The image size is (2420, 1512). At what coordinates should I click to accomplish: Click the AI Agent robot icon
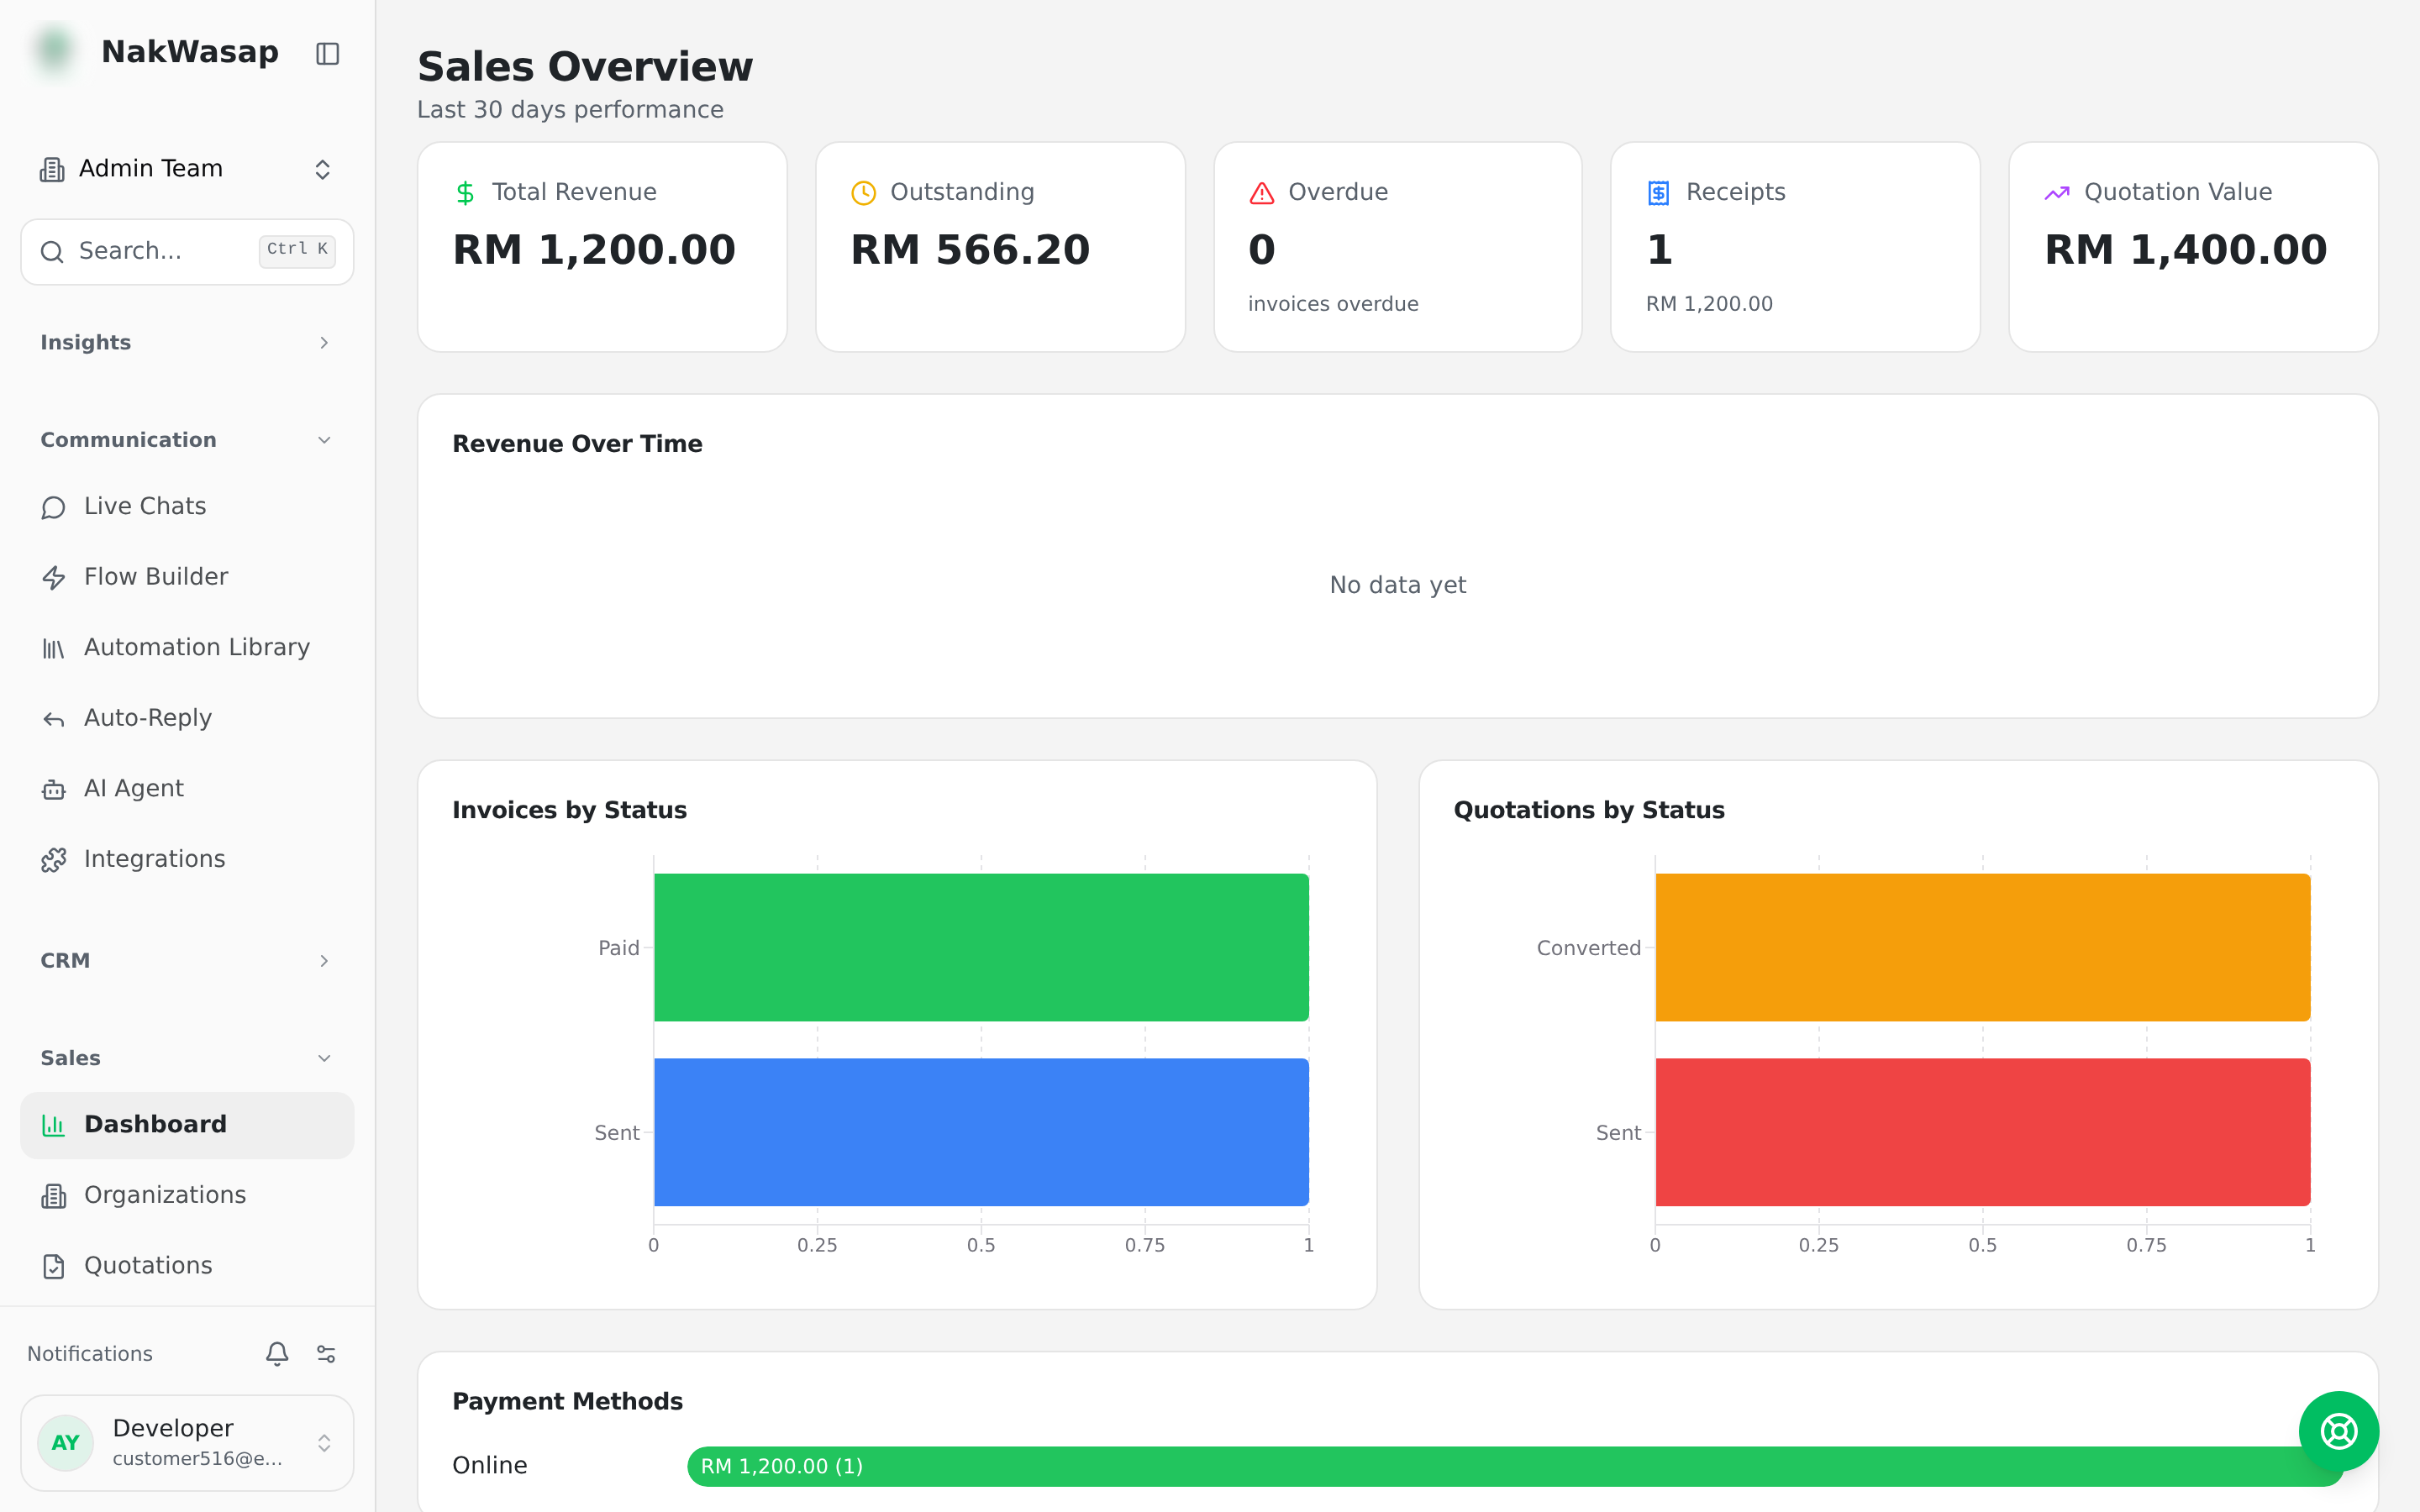(x=54, y=790)
